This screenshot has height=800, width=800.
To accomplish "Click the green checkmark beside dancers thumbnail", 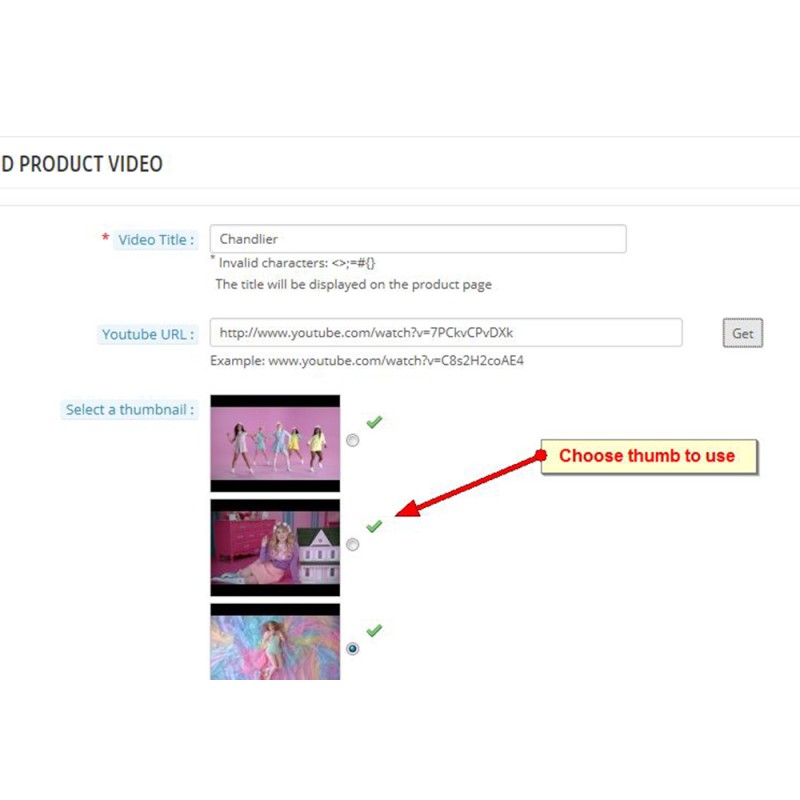I will [x=374, y=422].
